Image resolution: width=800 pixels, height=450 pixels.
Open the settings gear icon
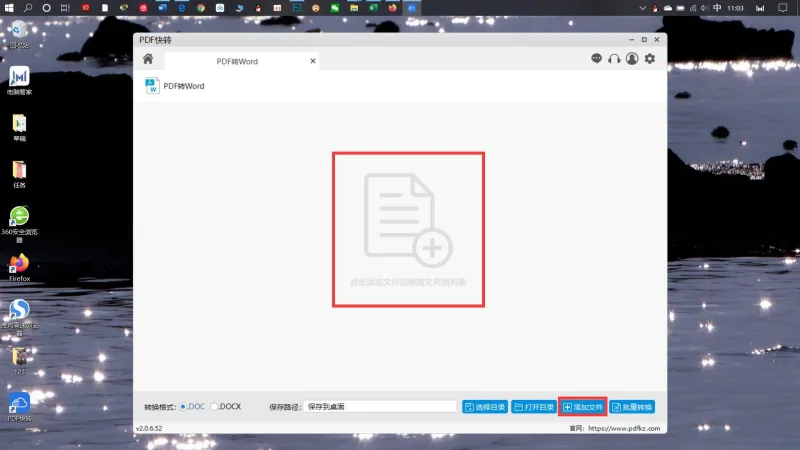coord(649,59)
